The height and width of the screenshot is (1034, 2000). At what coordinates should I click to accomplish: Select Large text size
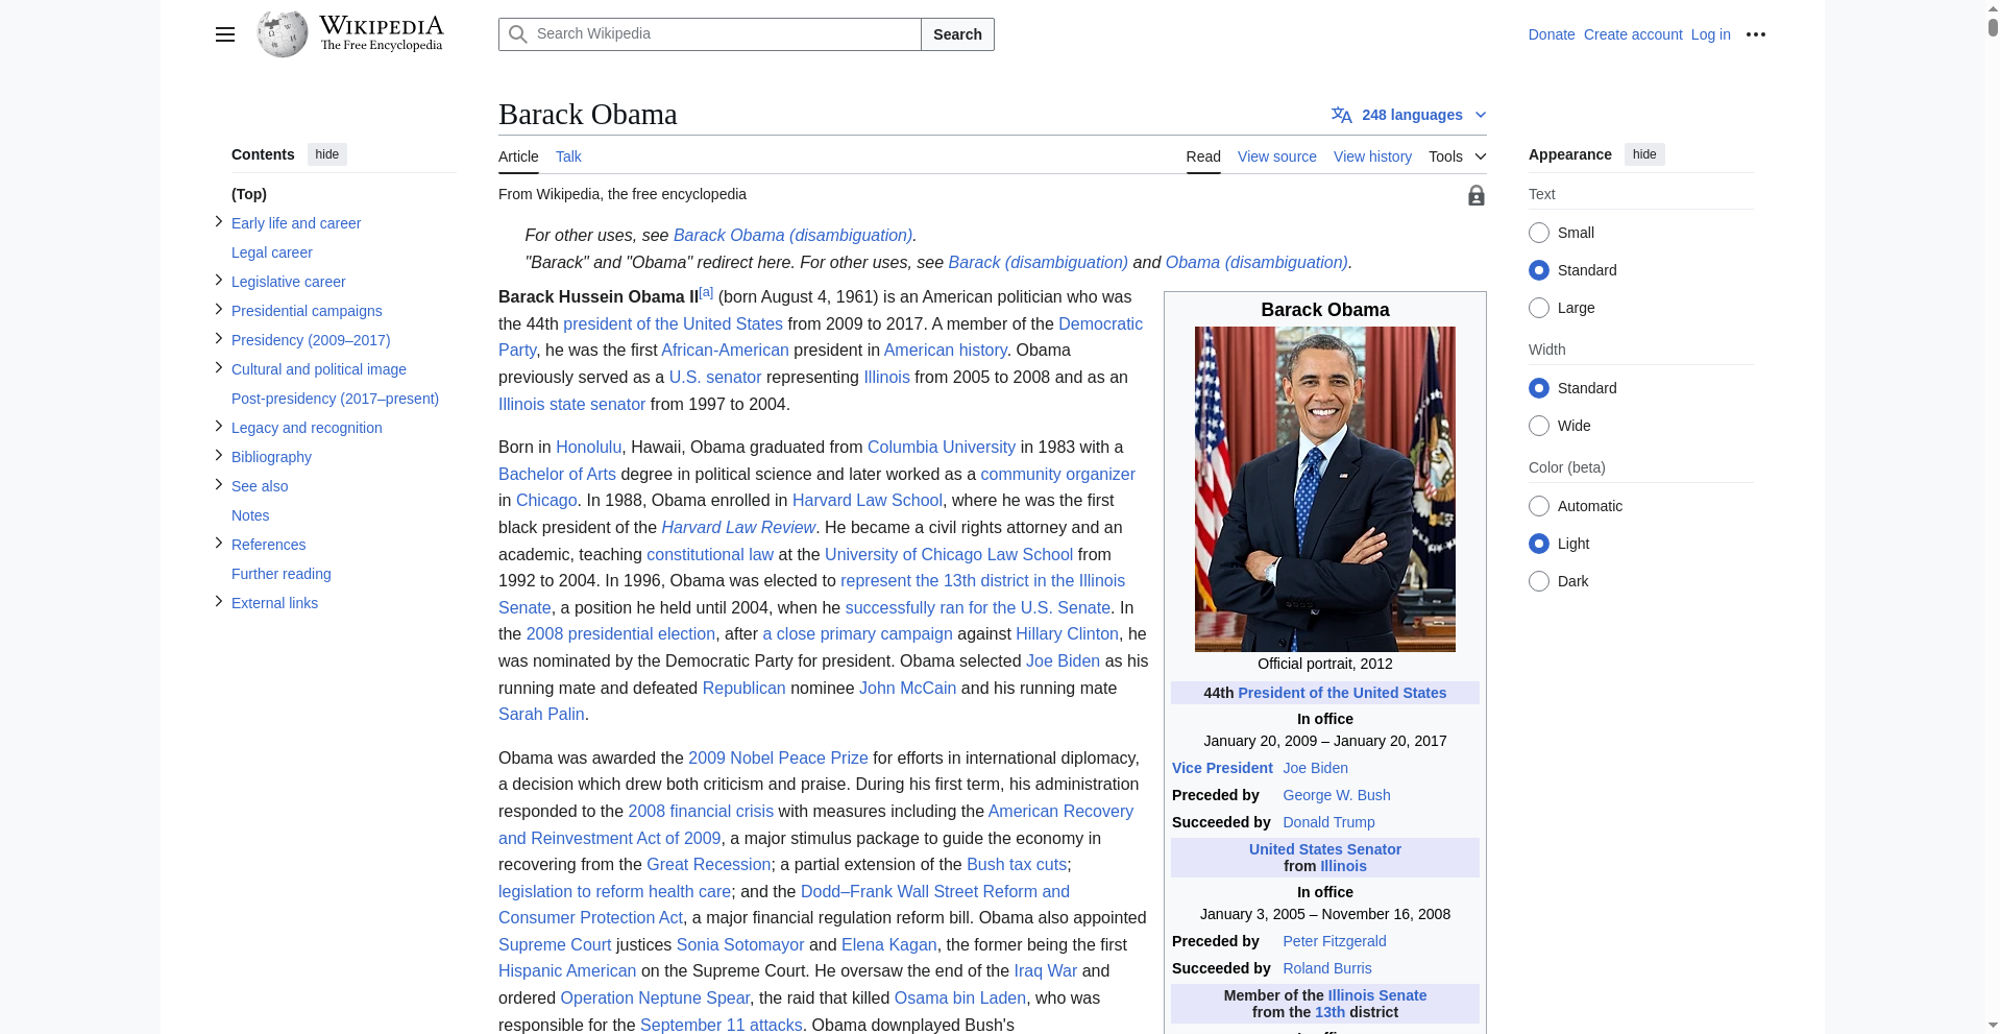[1539, 308]
